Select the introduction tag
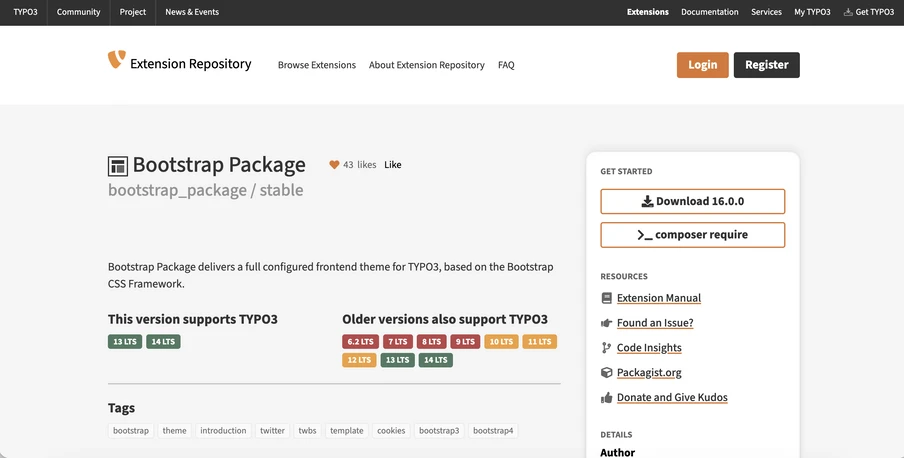 tap(223, 431)
